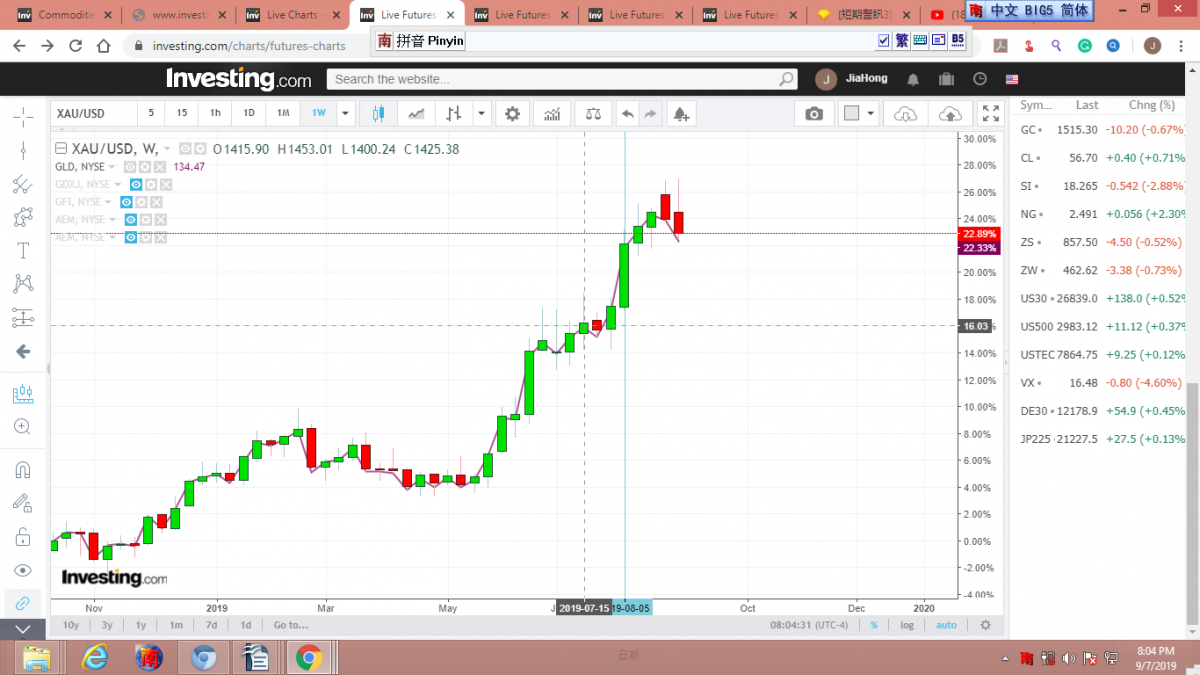Image resolution: width=1200 pixels, height=675 pixels.
Task: Click the Indicators icon in chart toolbar
Action: tap(552, 113)
